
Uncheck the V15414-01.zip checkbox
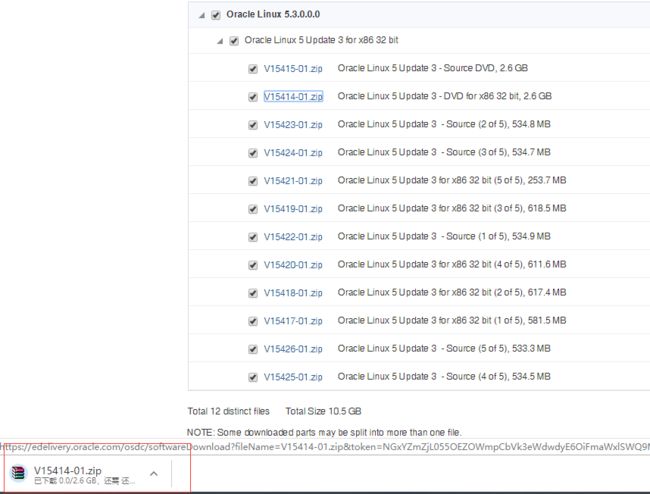tap(252, 97)
